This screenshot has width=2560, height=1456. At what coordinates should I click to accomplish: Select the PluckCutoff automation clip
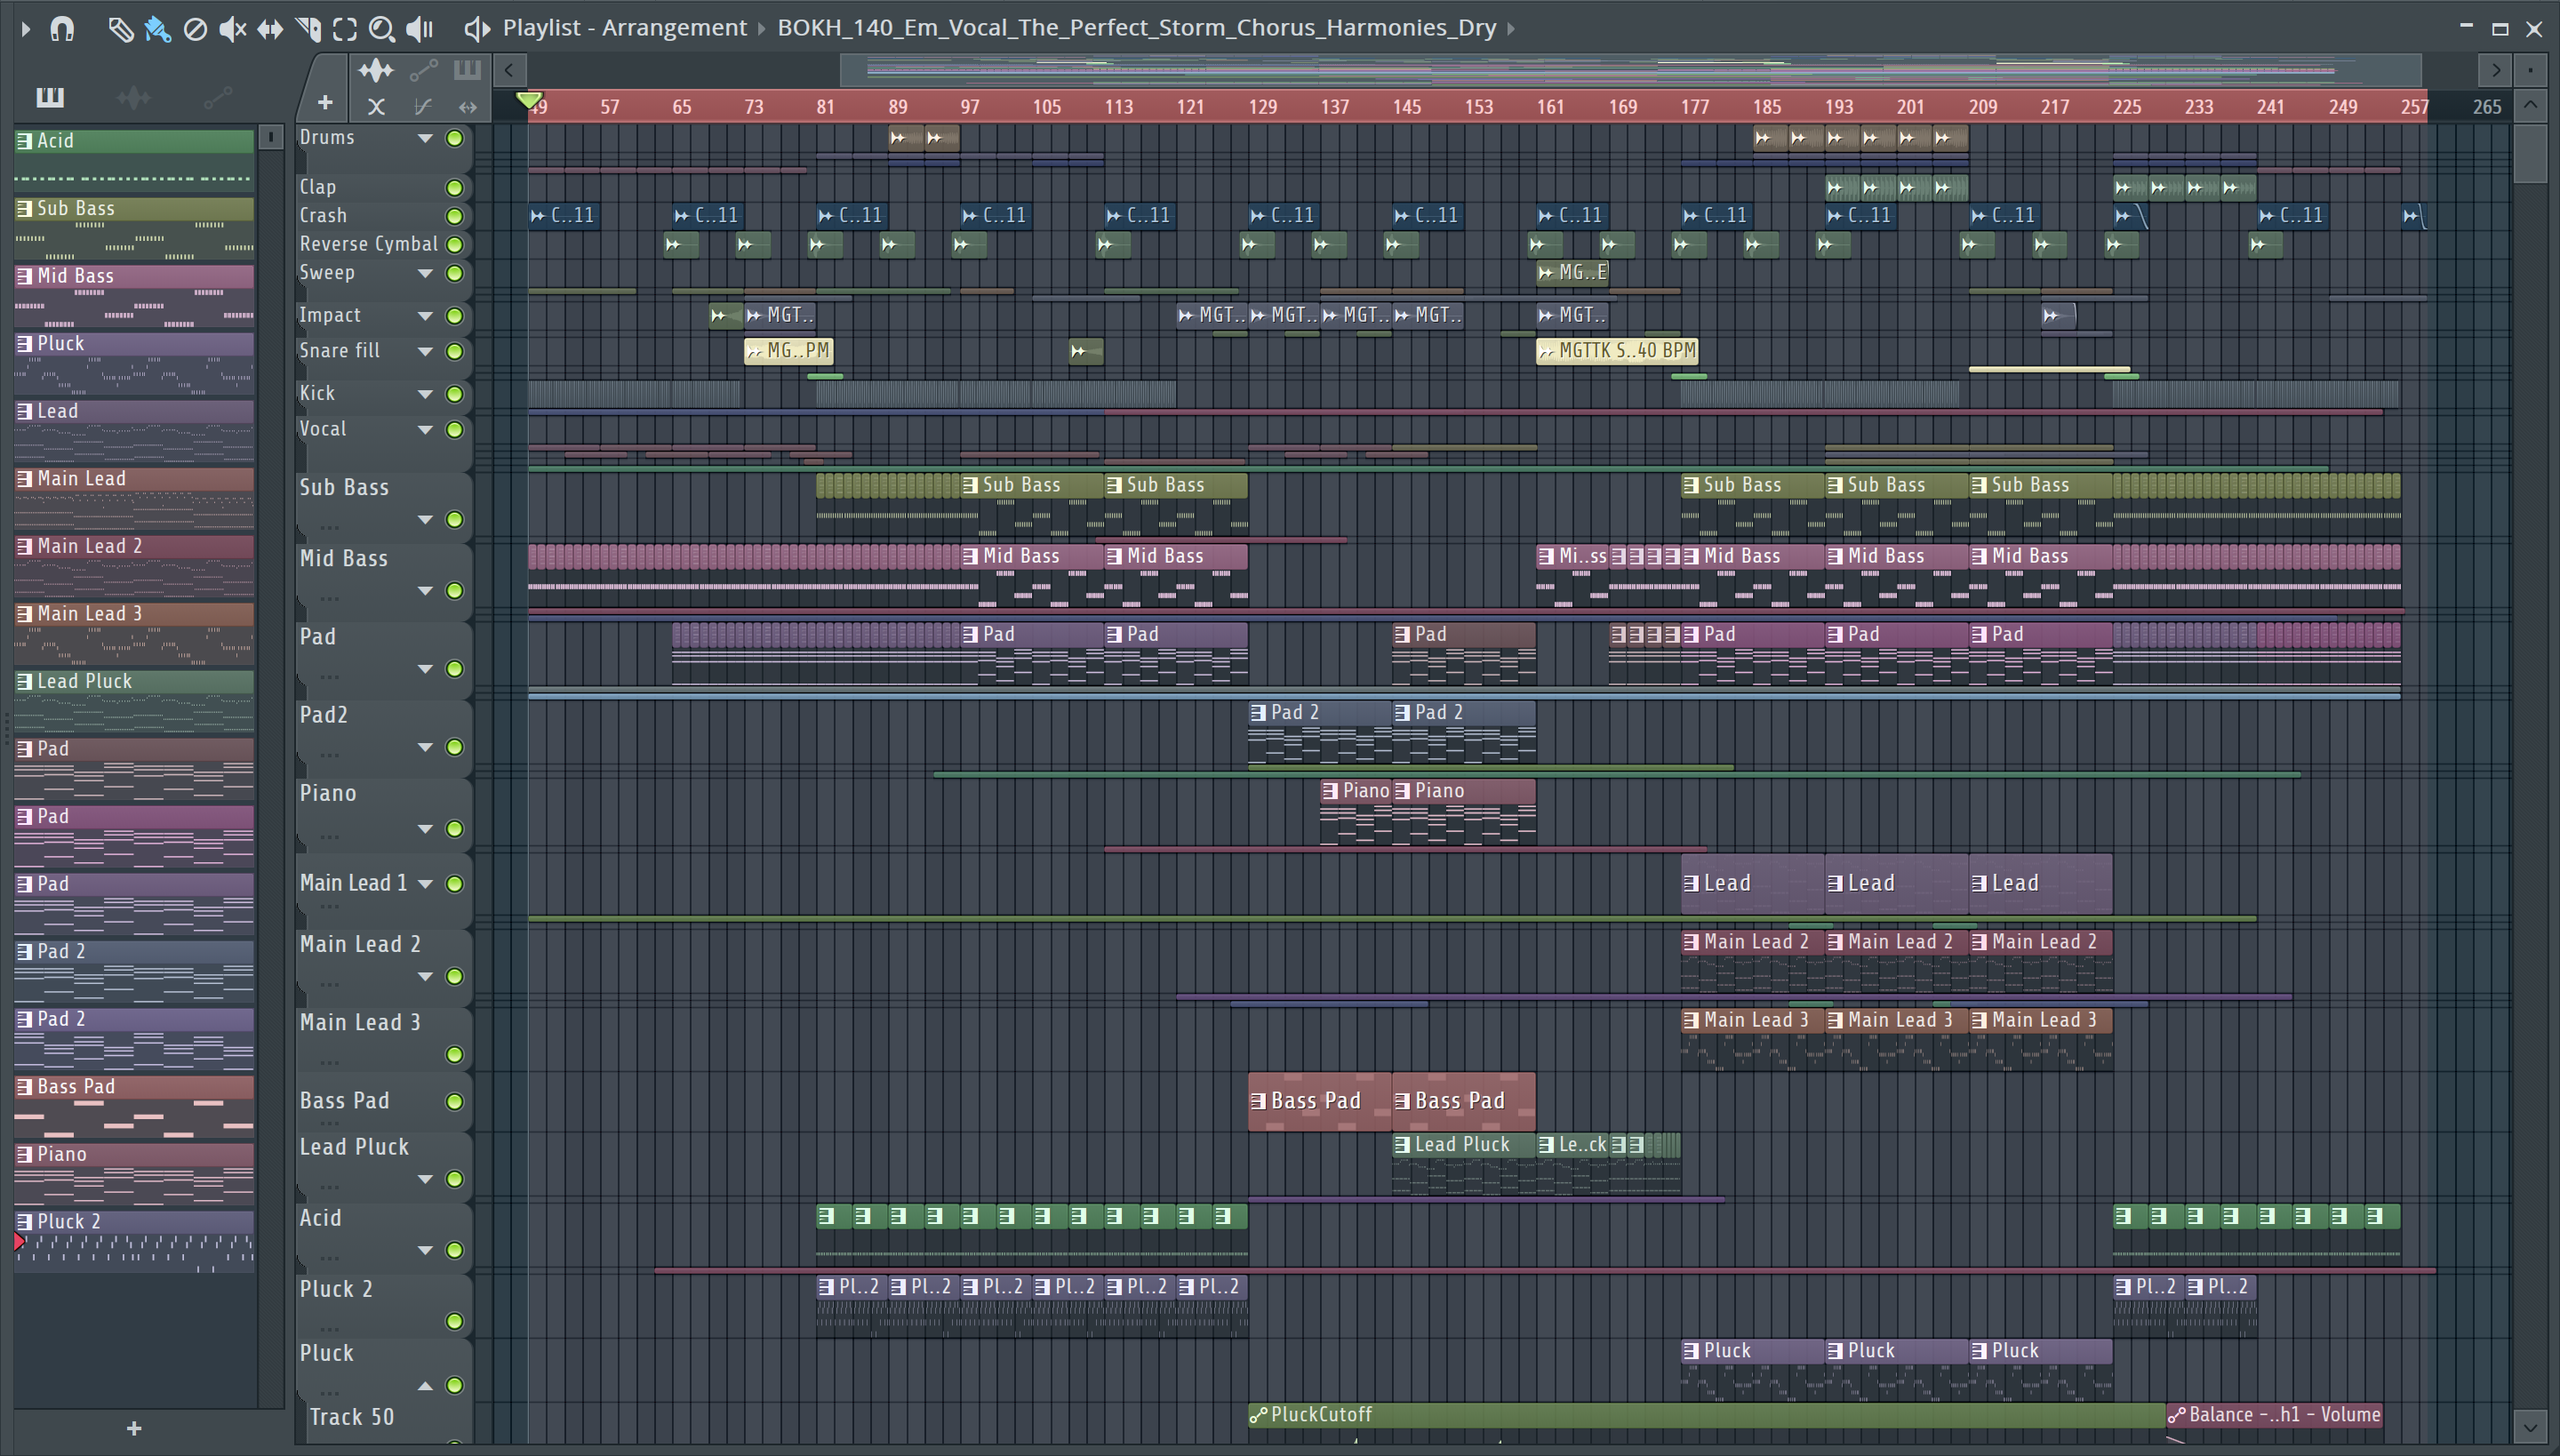(x=1706, y=1415)
